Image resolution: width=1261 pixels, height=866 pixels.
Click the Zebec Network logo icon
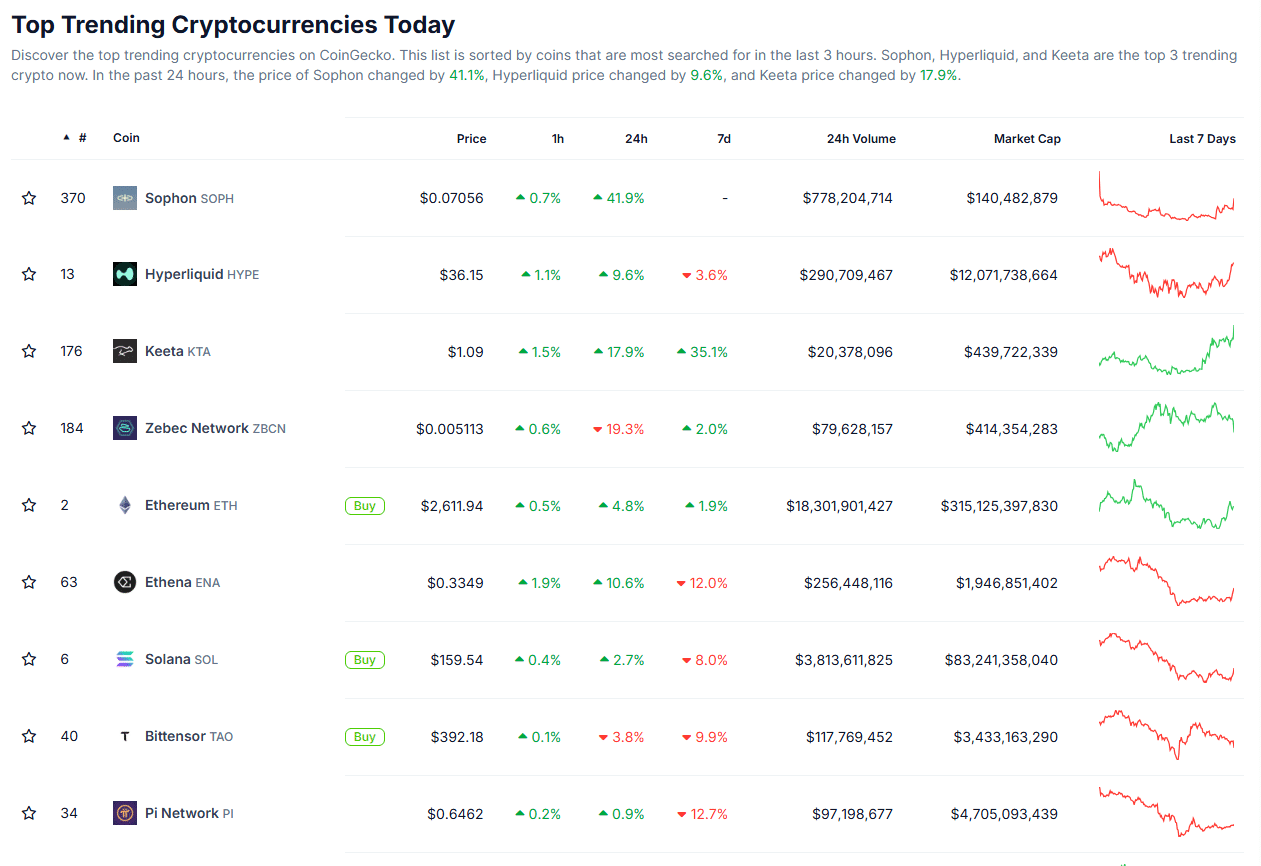124,428
